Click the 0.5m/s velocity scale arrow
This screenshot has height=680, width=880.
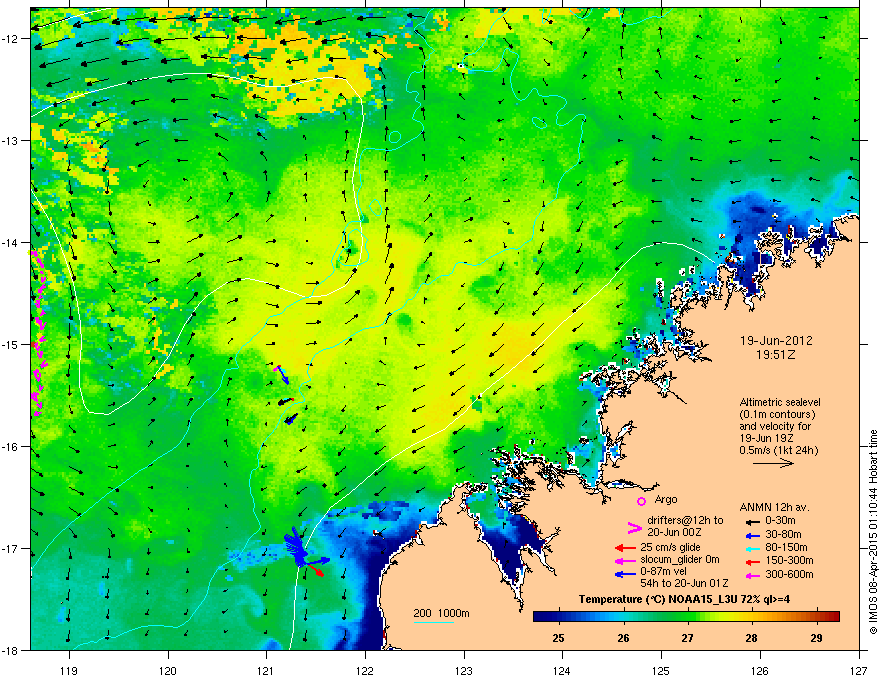click(773, 463)
